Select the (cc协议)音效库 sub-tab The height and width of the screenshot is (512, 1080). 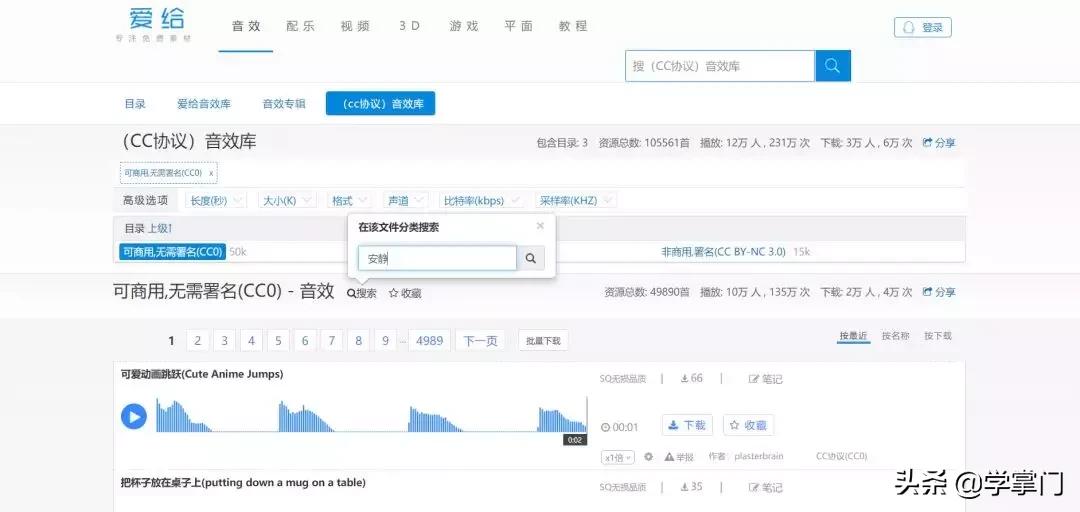tap(380, 104)
